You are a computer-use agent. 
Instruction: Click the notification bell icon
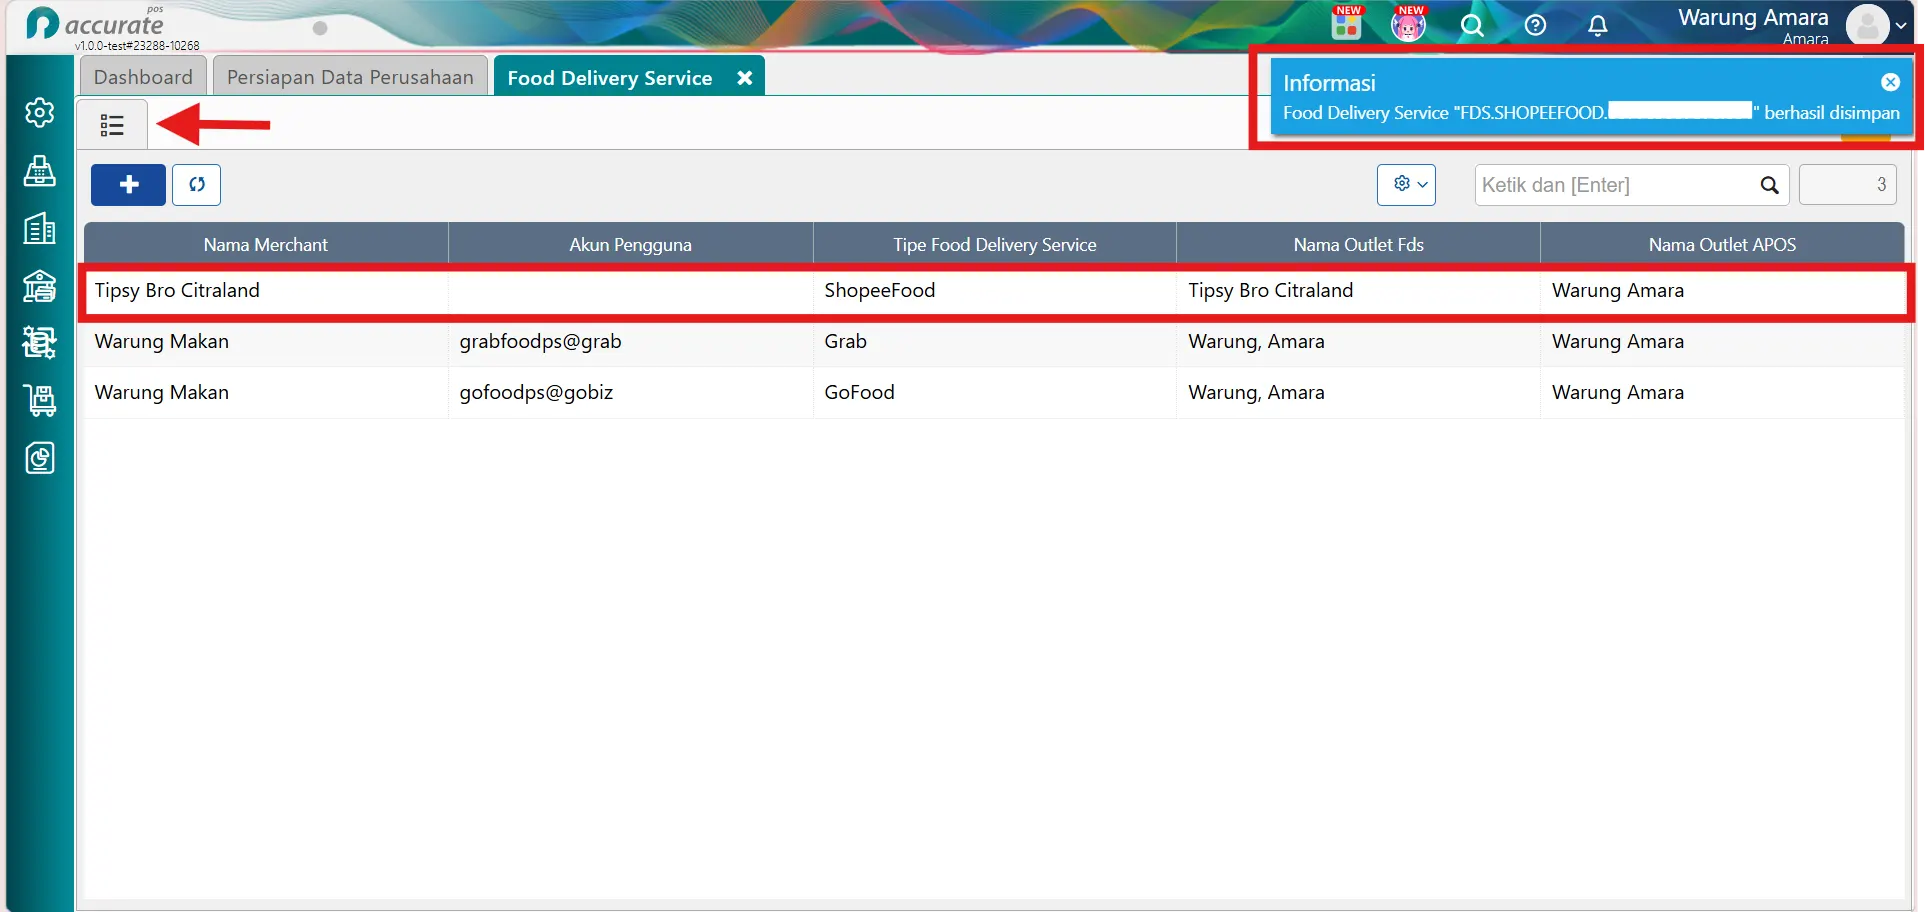[1598, 26]
